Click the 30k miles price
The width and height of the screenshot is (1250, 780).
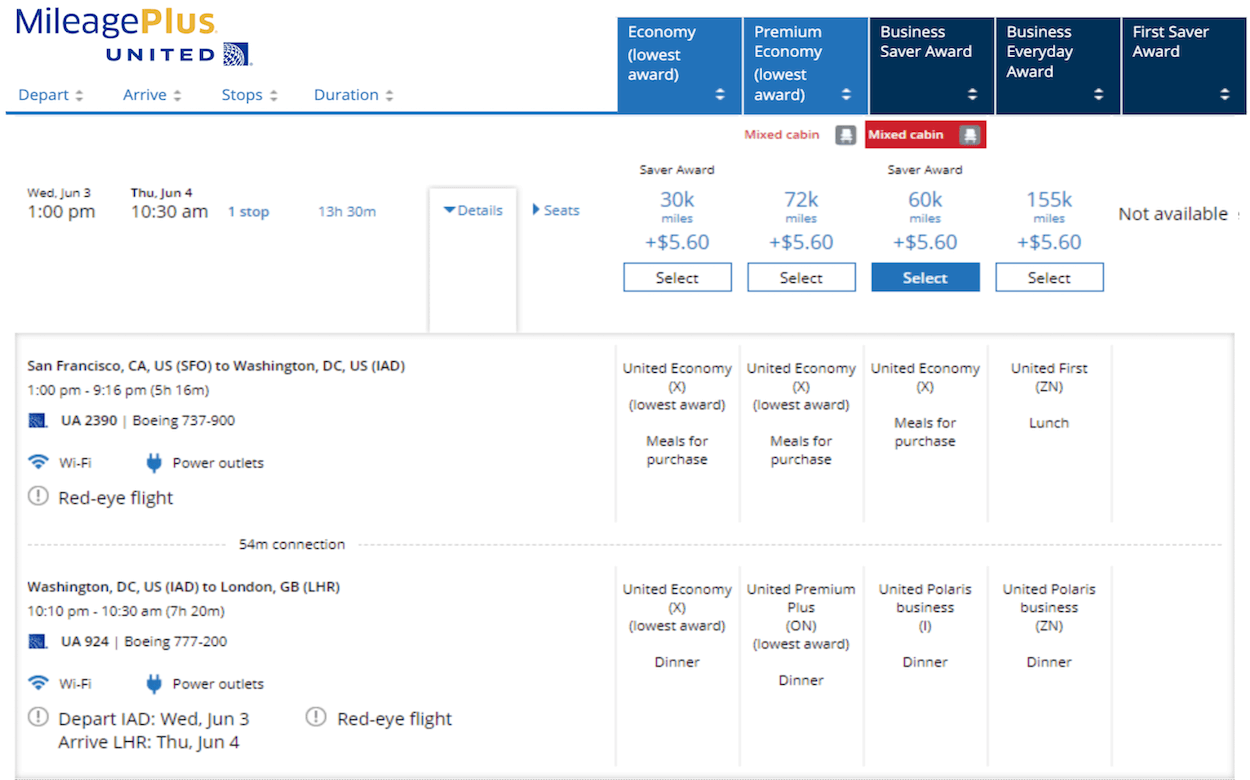677,200
